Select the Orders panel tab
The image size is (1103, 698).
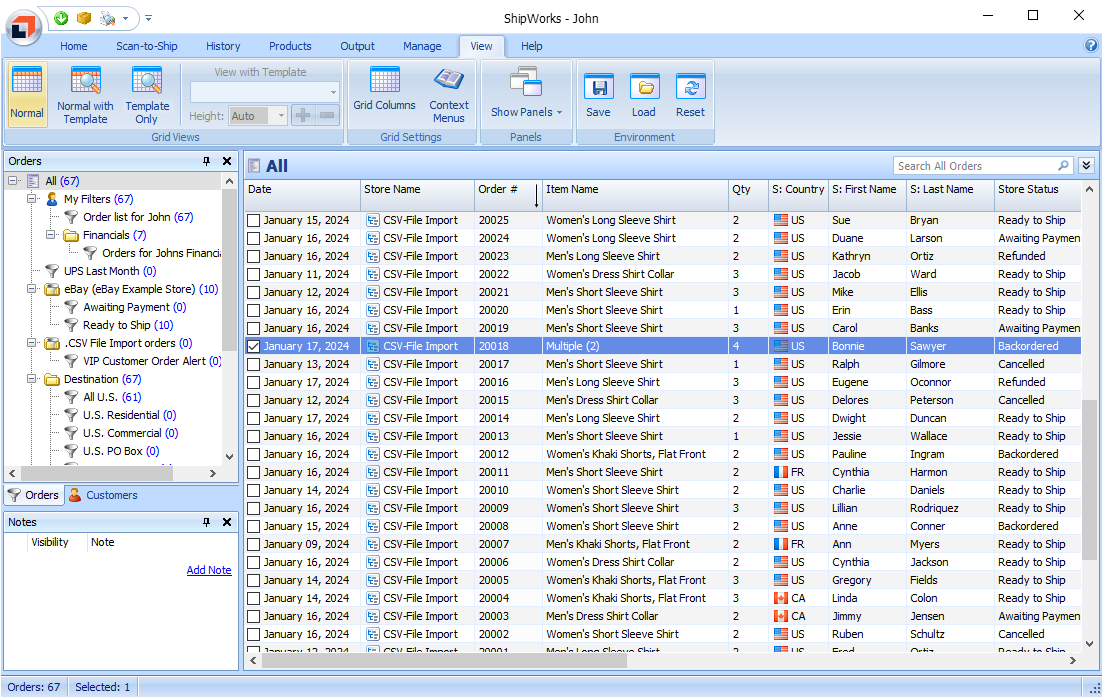[34, 495]
